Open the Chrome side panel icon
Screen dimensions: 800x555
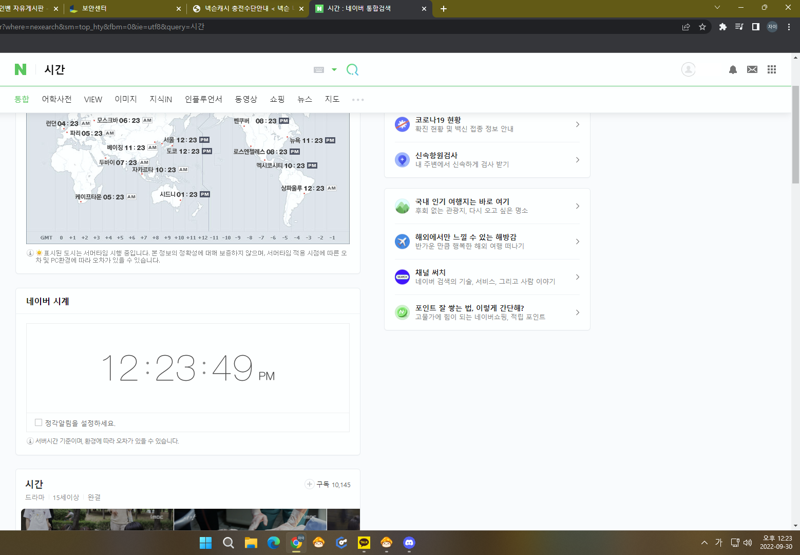point(756,27)
